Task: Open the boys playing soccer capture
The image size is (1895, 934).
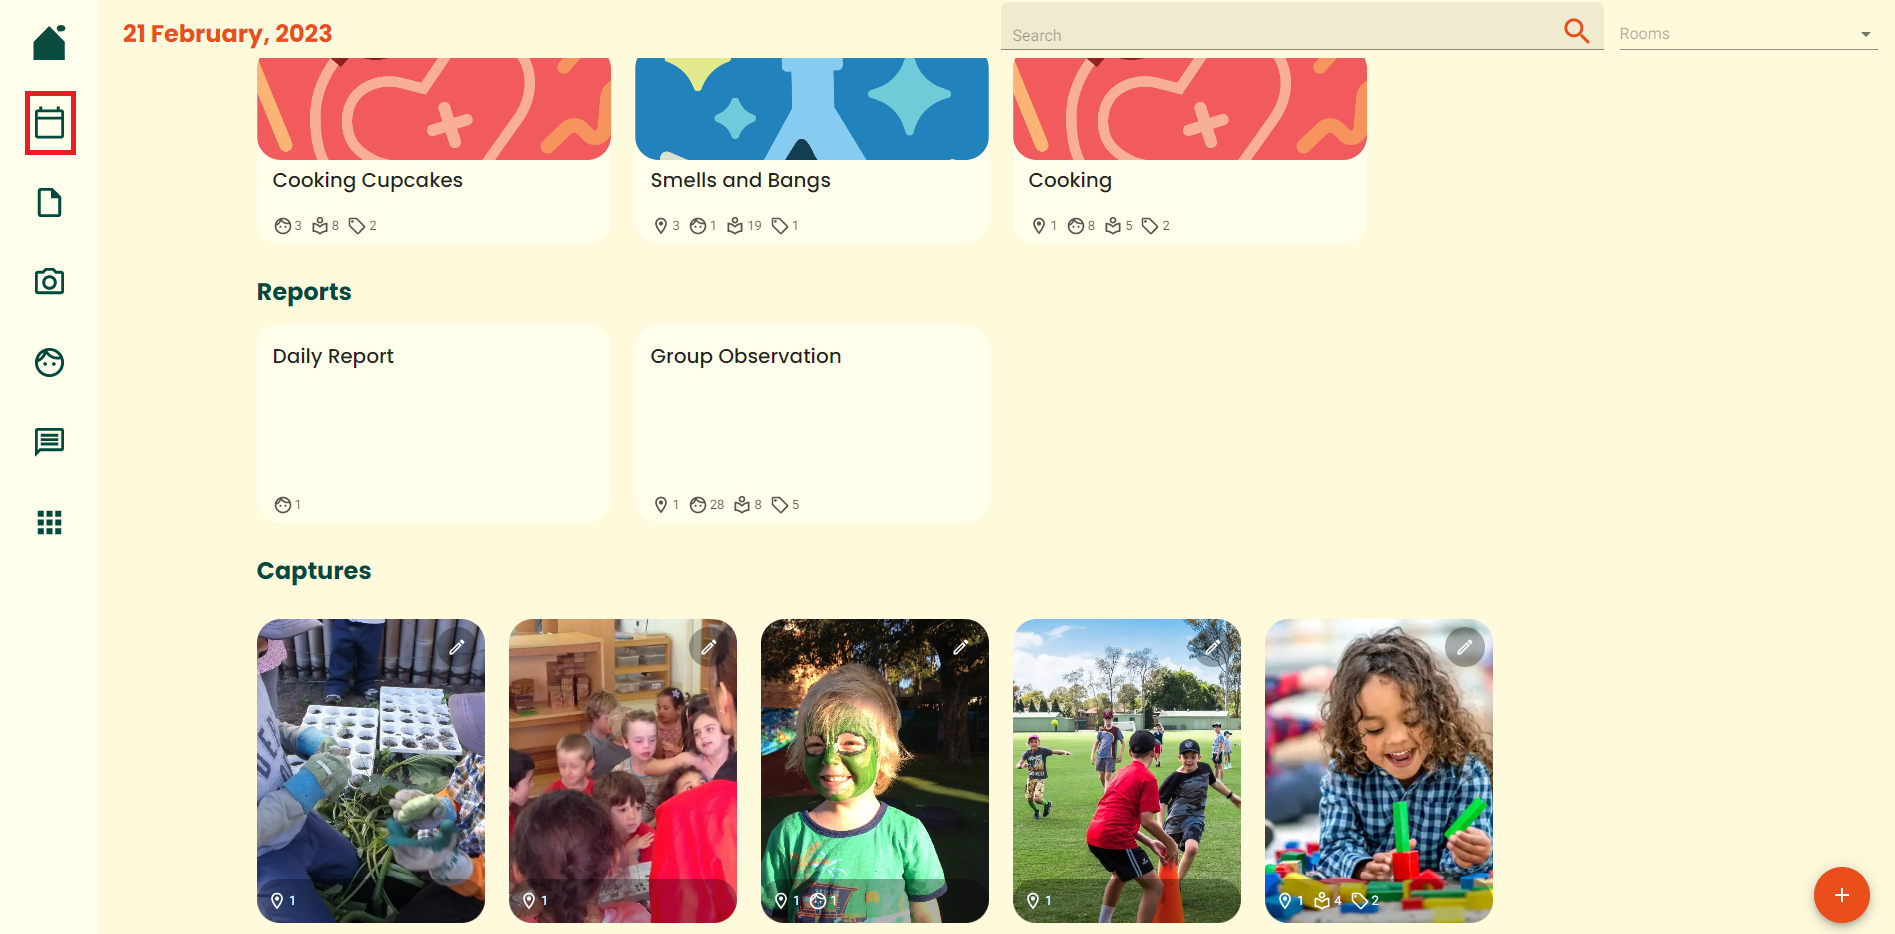Action: point(1127,771)
